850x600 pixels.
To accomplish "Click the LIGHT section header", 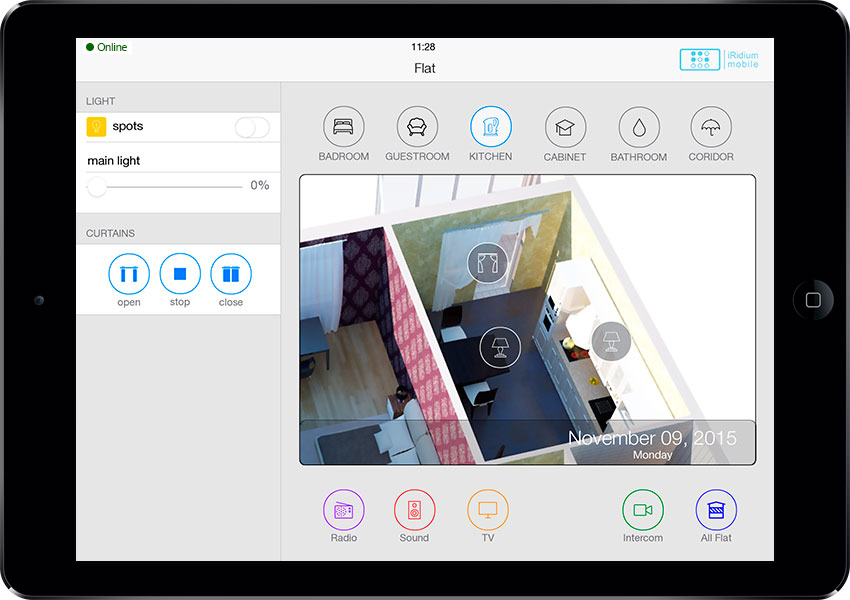I will tap(100, 101).
